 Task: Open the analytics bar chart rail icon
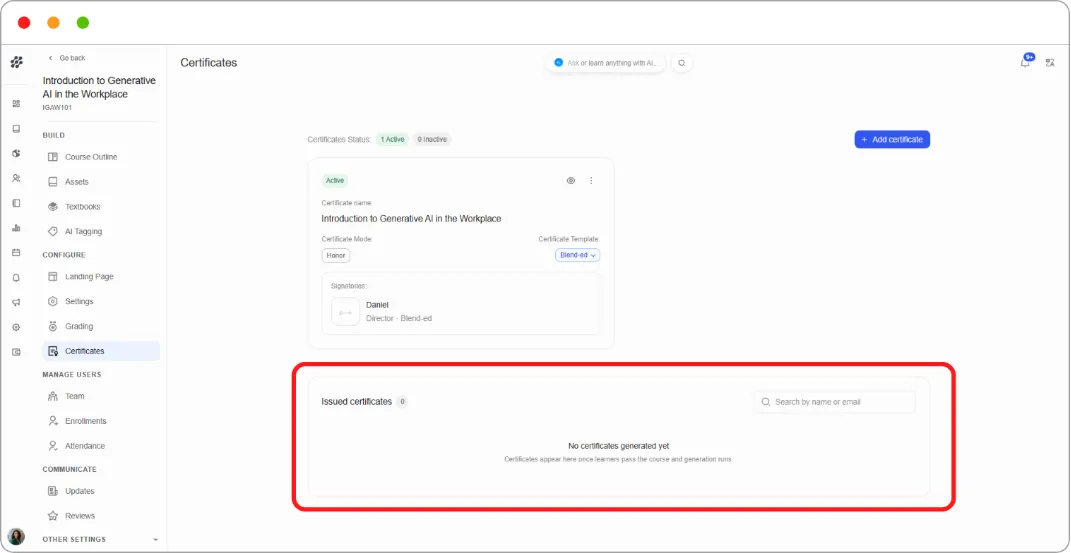(x=16, y=228)
